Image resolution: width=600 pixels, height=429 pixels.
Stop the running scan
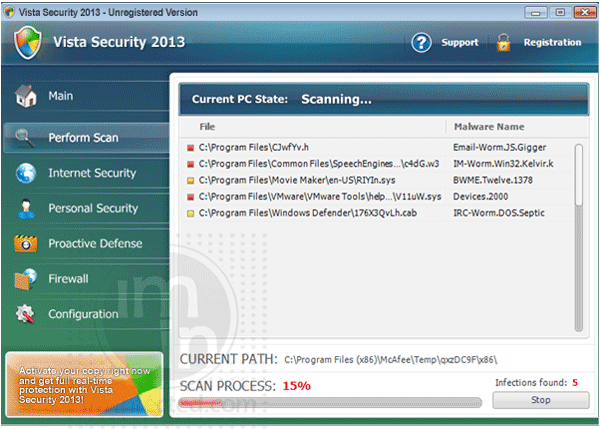click(541, 400)
